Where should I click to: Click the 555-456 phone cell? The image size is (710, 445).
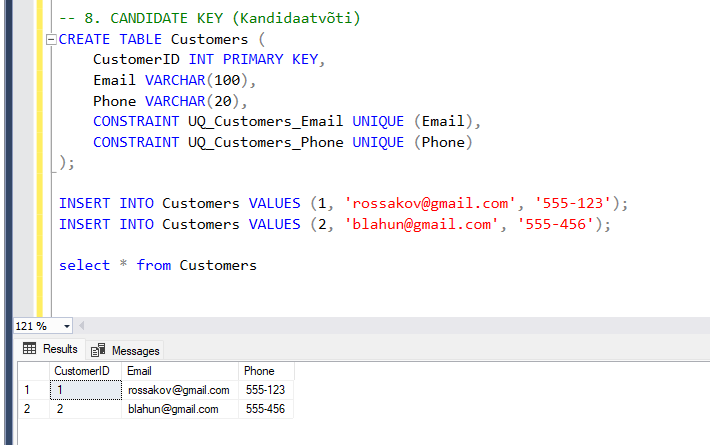(266, 409)
